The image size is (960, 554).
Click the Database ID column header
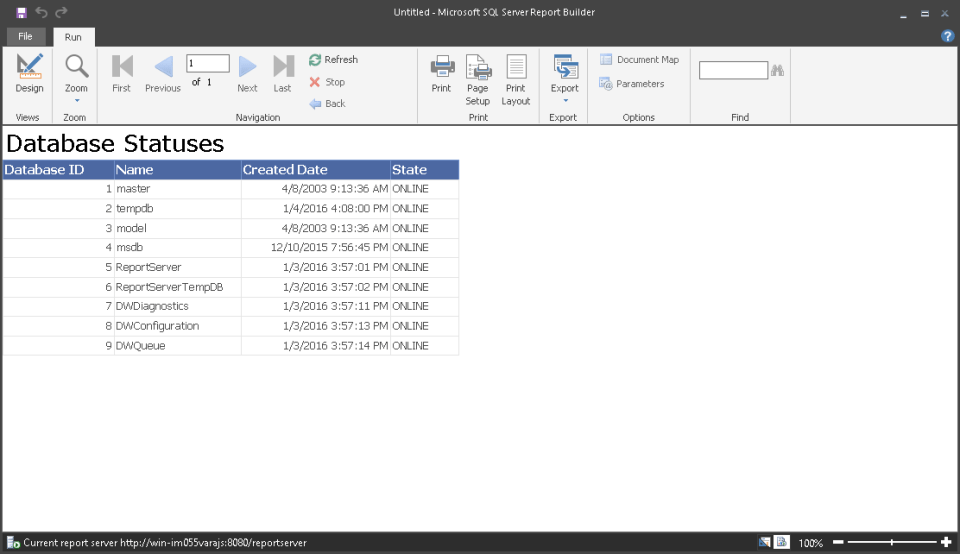[x=59, y=170]
